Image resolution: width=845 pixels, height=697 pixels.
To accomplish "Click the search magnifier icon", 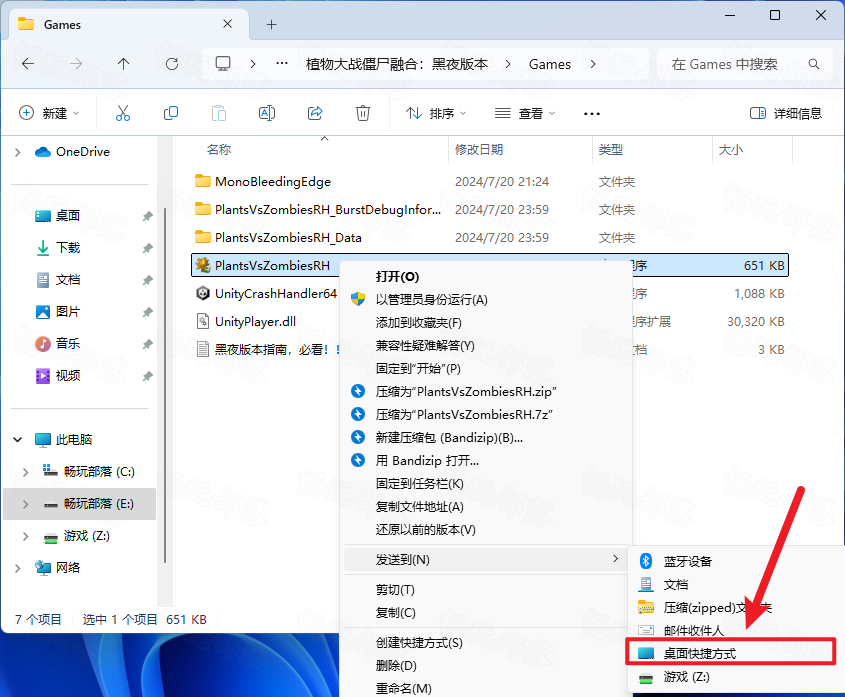I will (x=814, y=64).
